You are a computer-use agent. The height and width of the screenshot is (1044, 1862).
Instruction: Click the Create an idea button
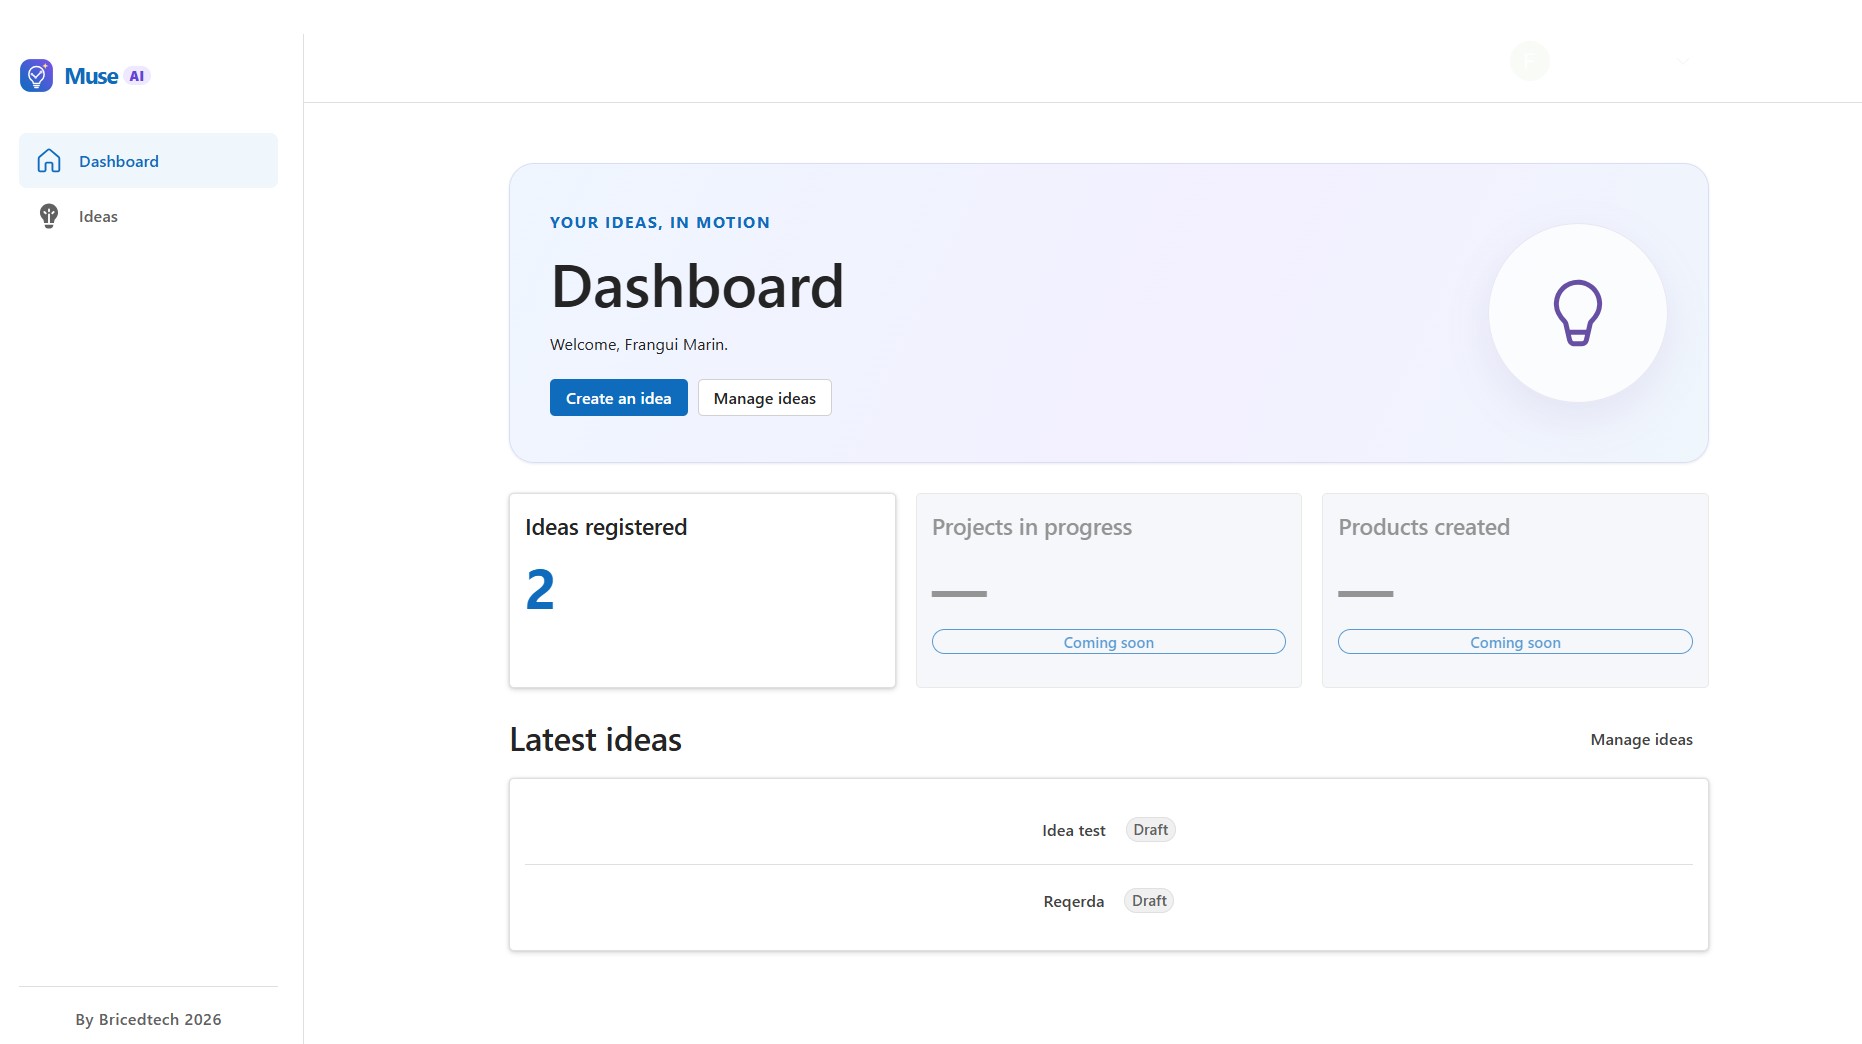point(619,398)
